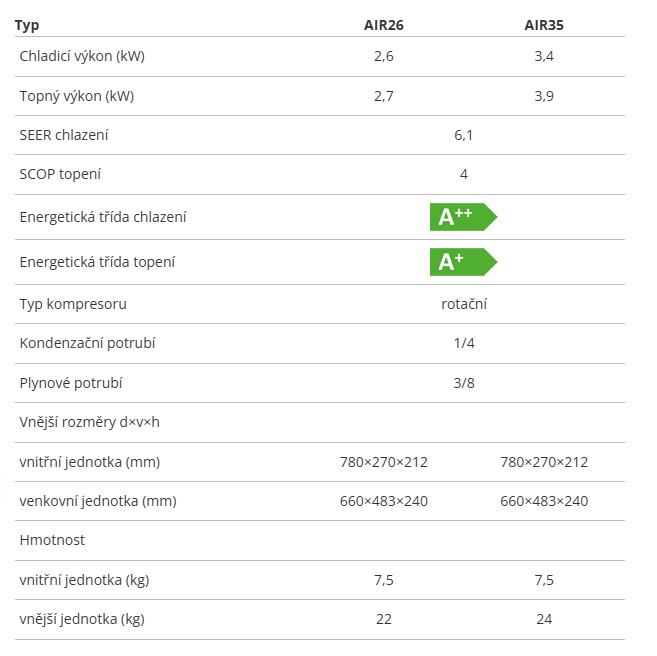Screen dimensions: 657x656
Task: Click AIR35 vnější jednotka weight 24
Action: coord(544,619)
